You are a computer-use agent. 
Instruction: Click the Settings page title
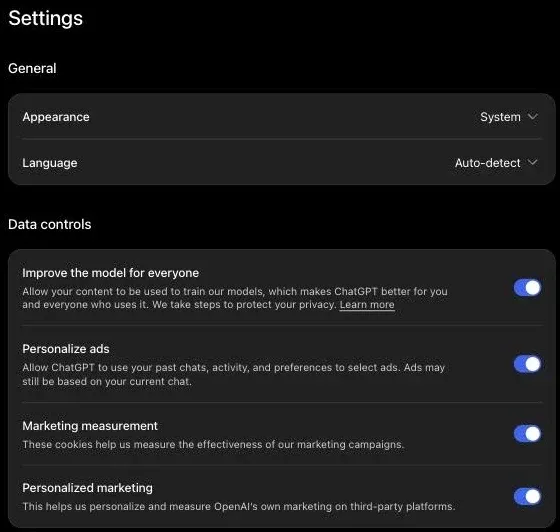(x=45, y=18)
